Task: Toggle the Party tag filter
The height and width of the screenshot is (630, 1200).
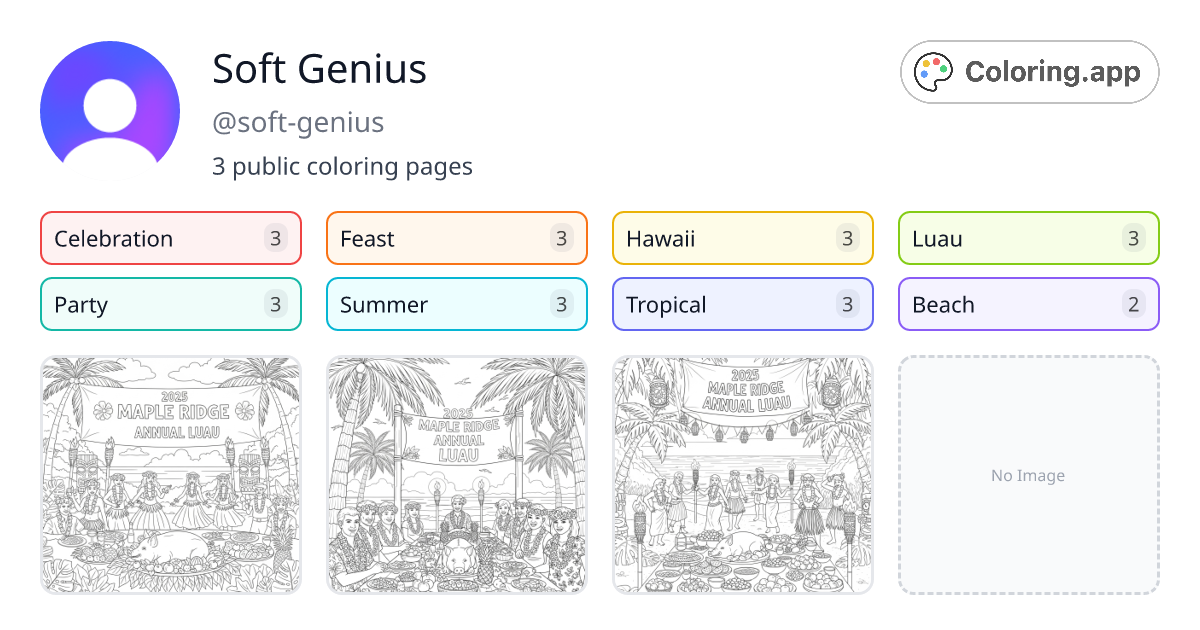Action: click(x=170, y=304)
